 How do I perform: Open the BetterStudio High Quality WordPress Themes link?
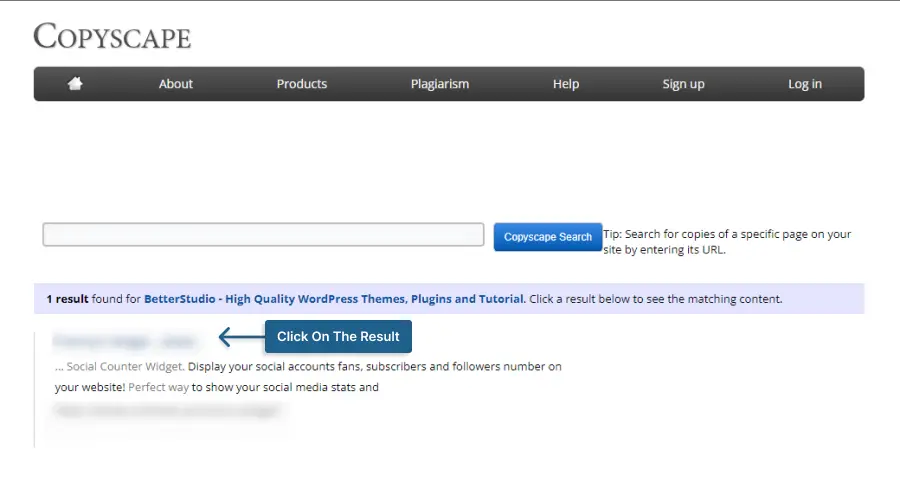333,299
